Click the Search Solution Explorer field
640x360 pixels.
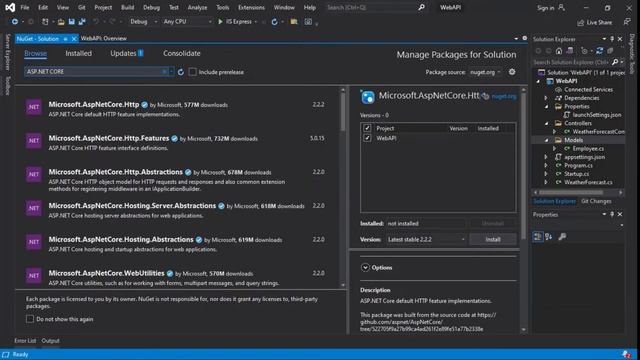(571, 62)
